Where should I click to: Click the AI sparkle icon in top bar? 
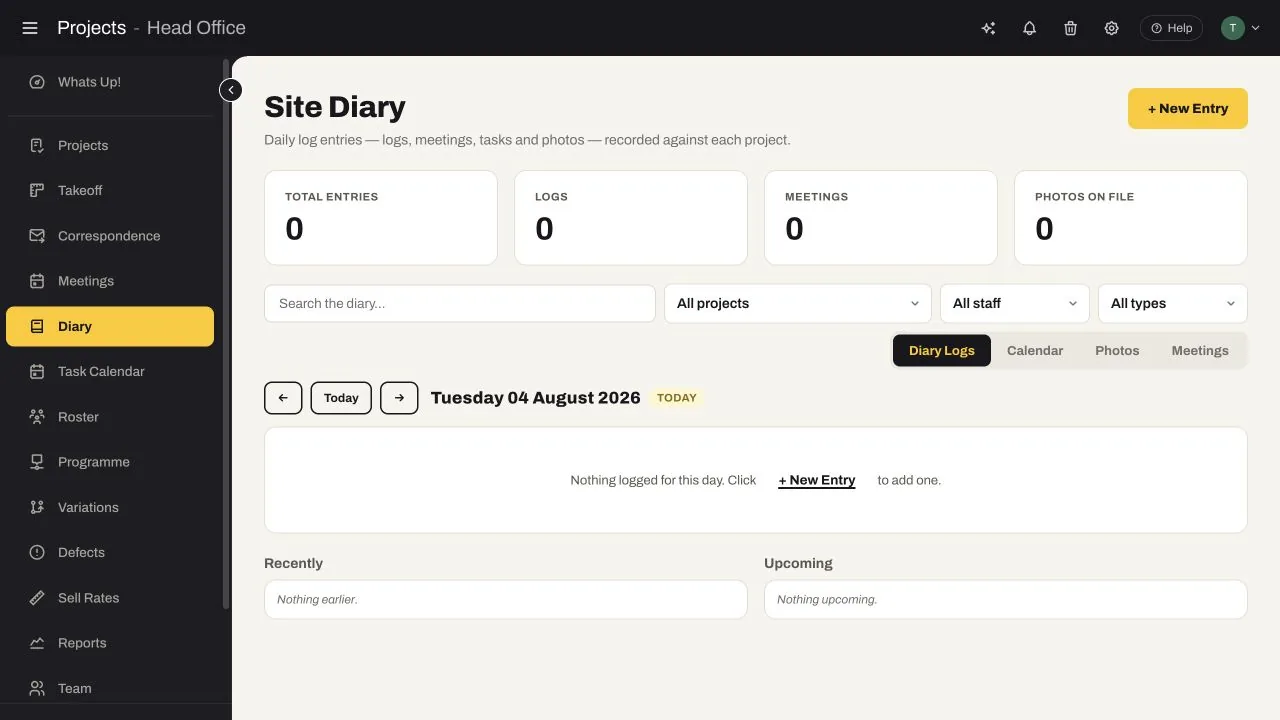click(988, 28)
